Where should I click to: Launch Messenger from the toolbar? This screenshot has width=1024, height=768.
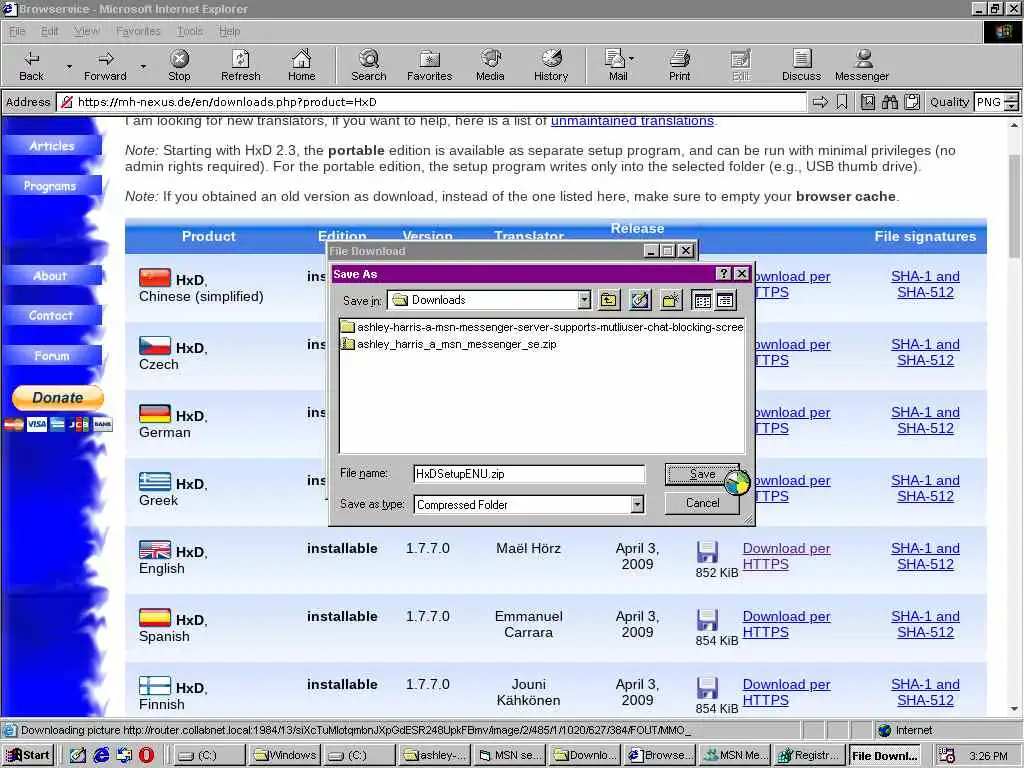(862, 65)
